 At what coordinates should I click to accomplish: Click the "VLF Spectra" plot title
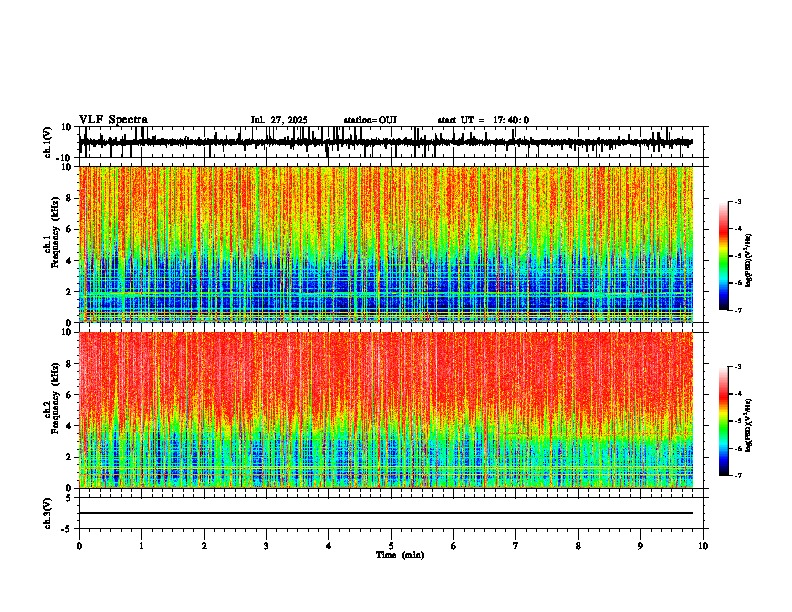click(113, 120)
